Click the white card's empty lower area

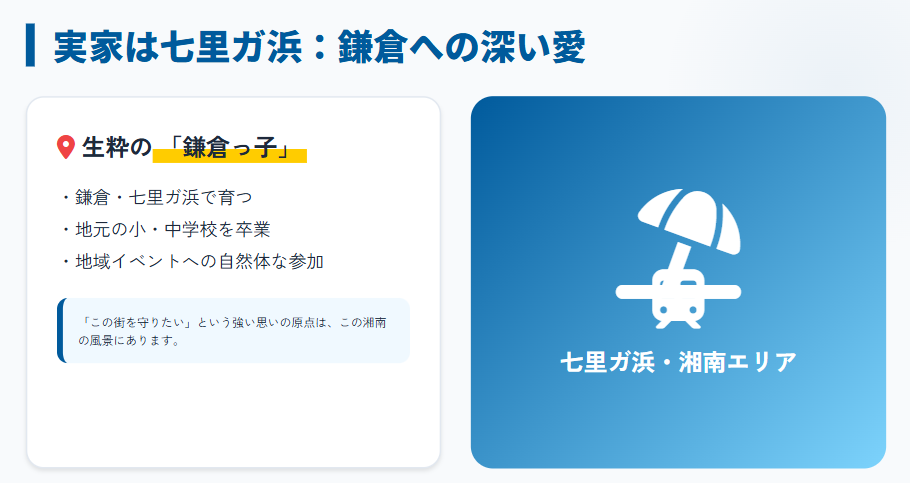coord(233,415)
